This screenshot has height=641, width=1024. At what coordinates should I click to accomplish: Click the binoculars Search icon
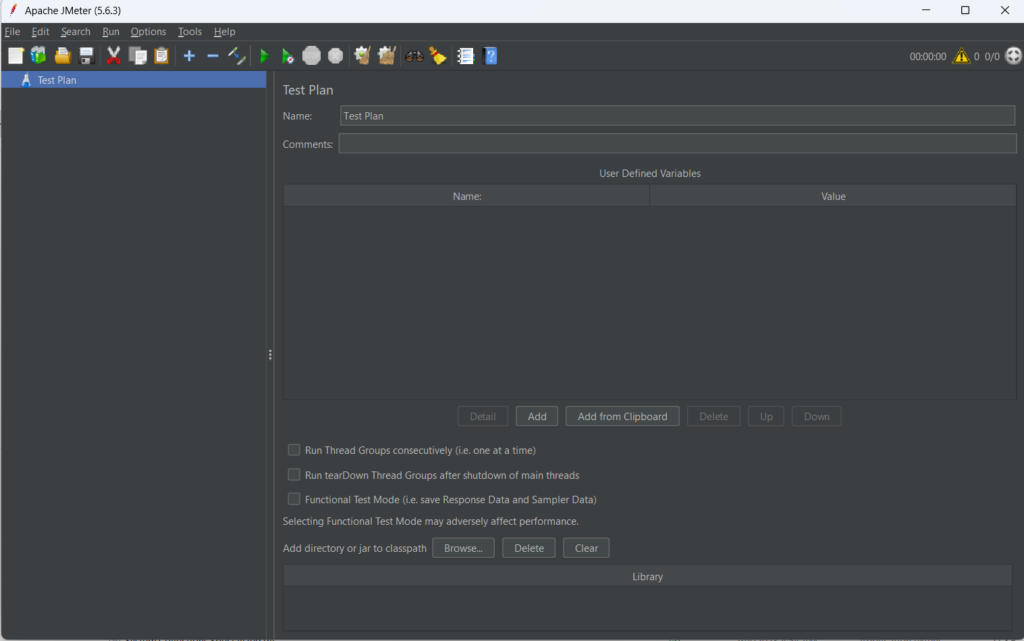[x=413, y=56]
